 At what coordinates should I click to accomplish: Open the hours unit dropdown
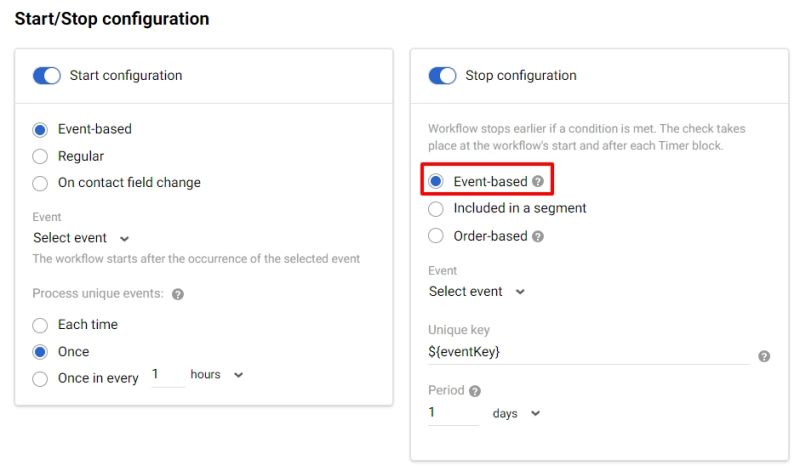tap(216, 375)
